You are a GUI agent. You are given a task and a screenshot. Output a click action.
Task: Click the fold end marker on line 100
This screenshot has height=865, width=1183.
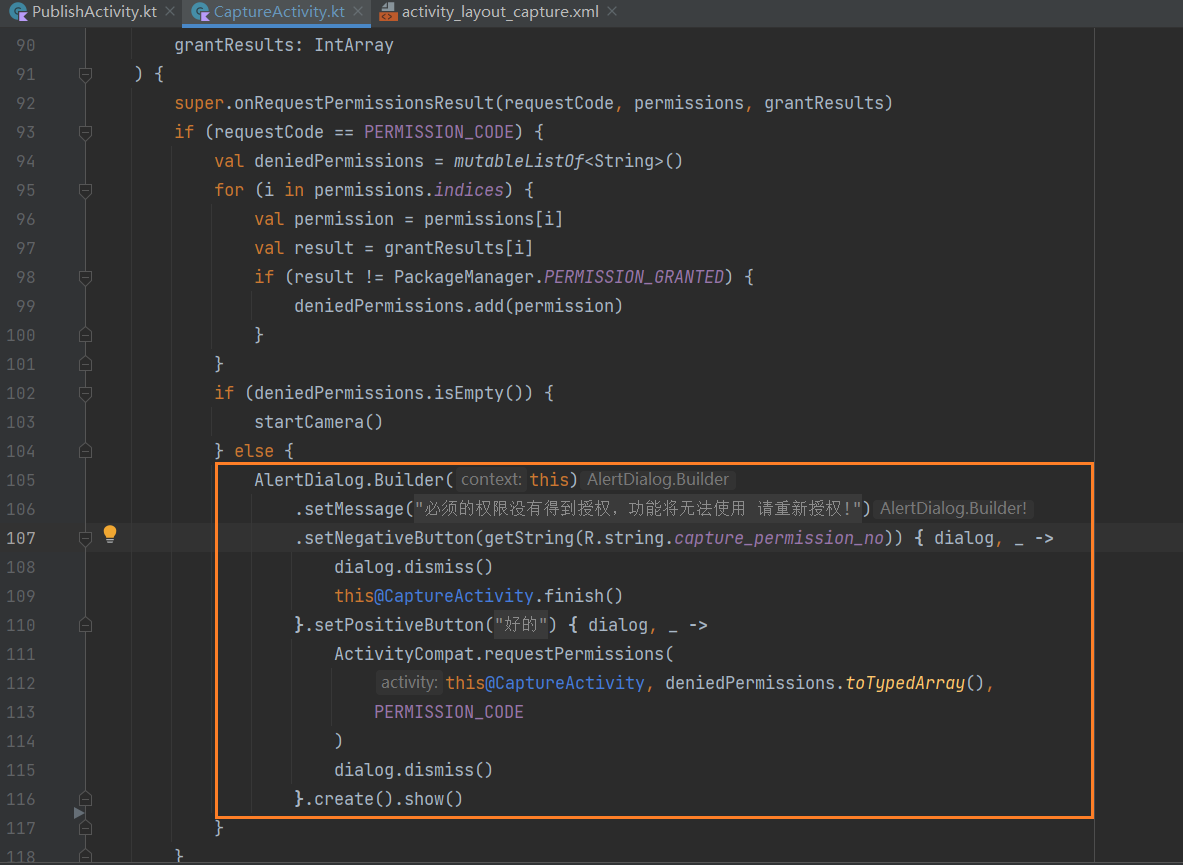pos(85,335)
